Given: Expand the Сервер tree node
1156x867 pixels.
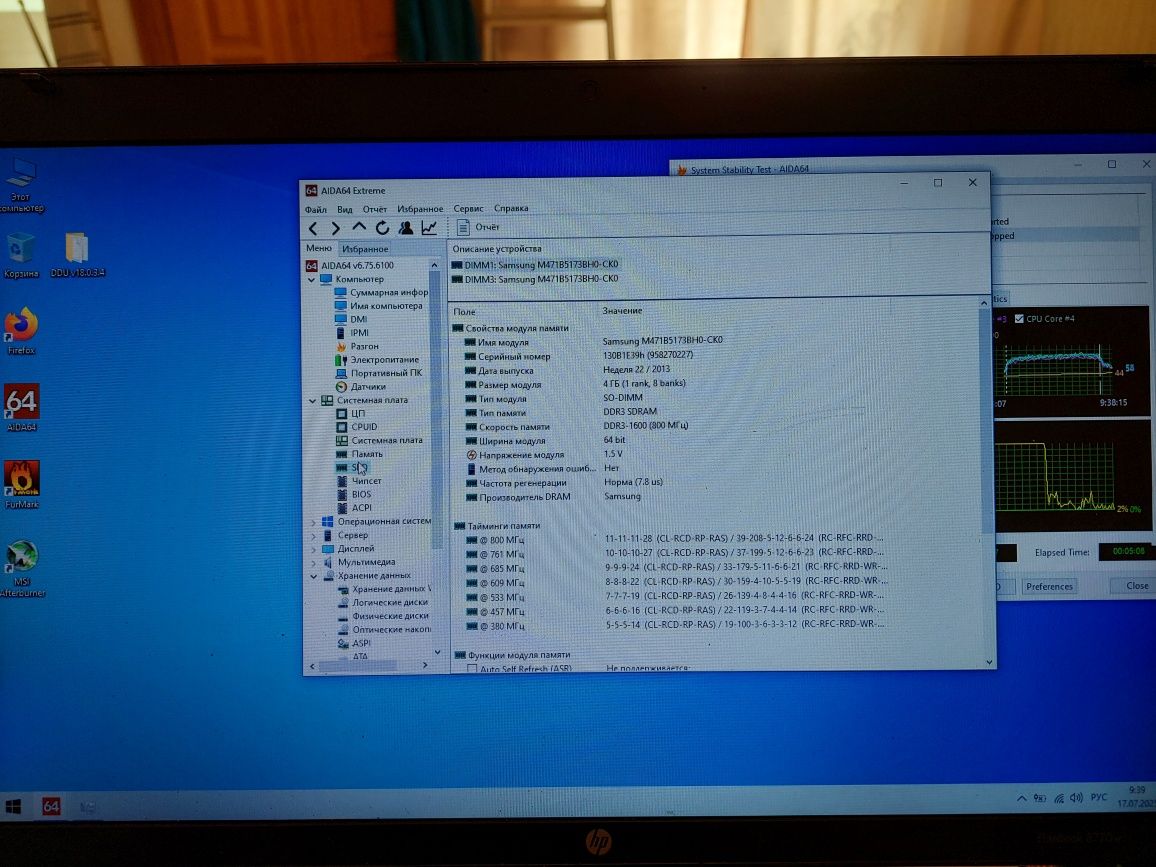Looking at the screenshot, I should click(313, 536).
